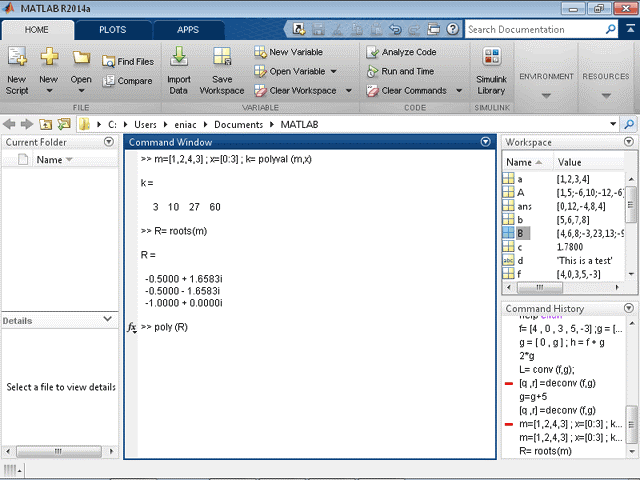
Task: Minimize the toolstrip with the collapse arrow
Action: (630, 28)
